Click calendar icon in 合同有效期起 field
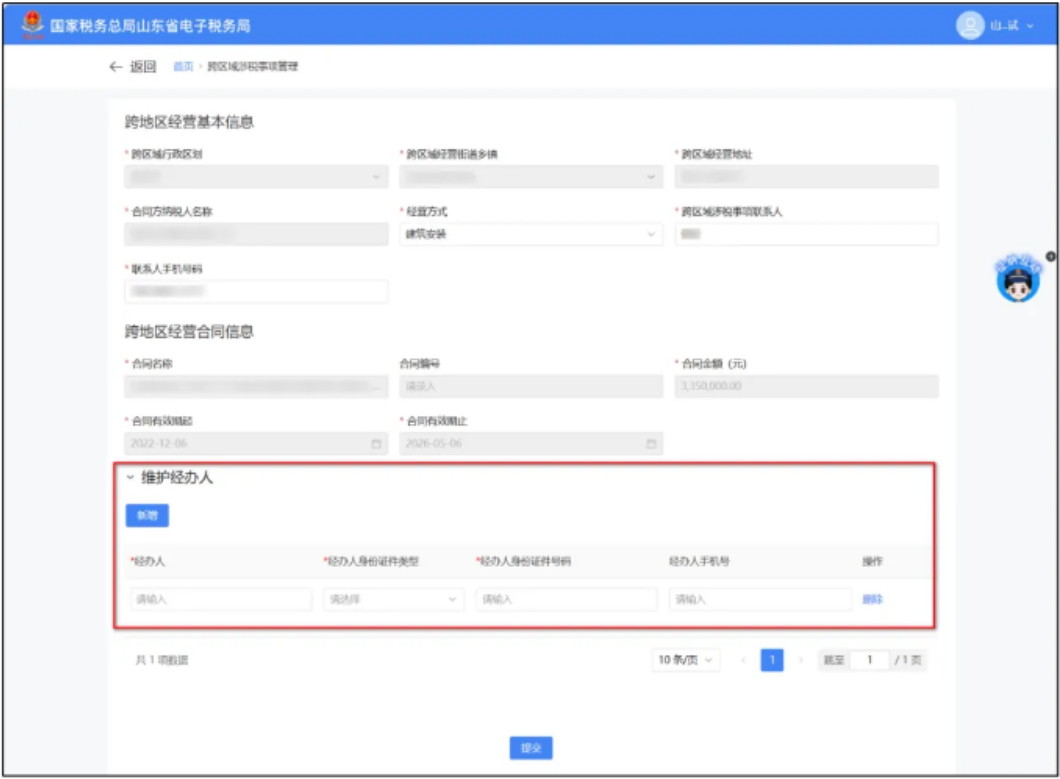This screenshot has width=1060, height=779. (376, 443)
